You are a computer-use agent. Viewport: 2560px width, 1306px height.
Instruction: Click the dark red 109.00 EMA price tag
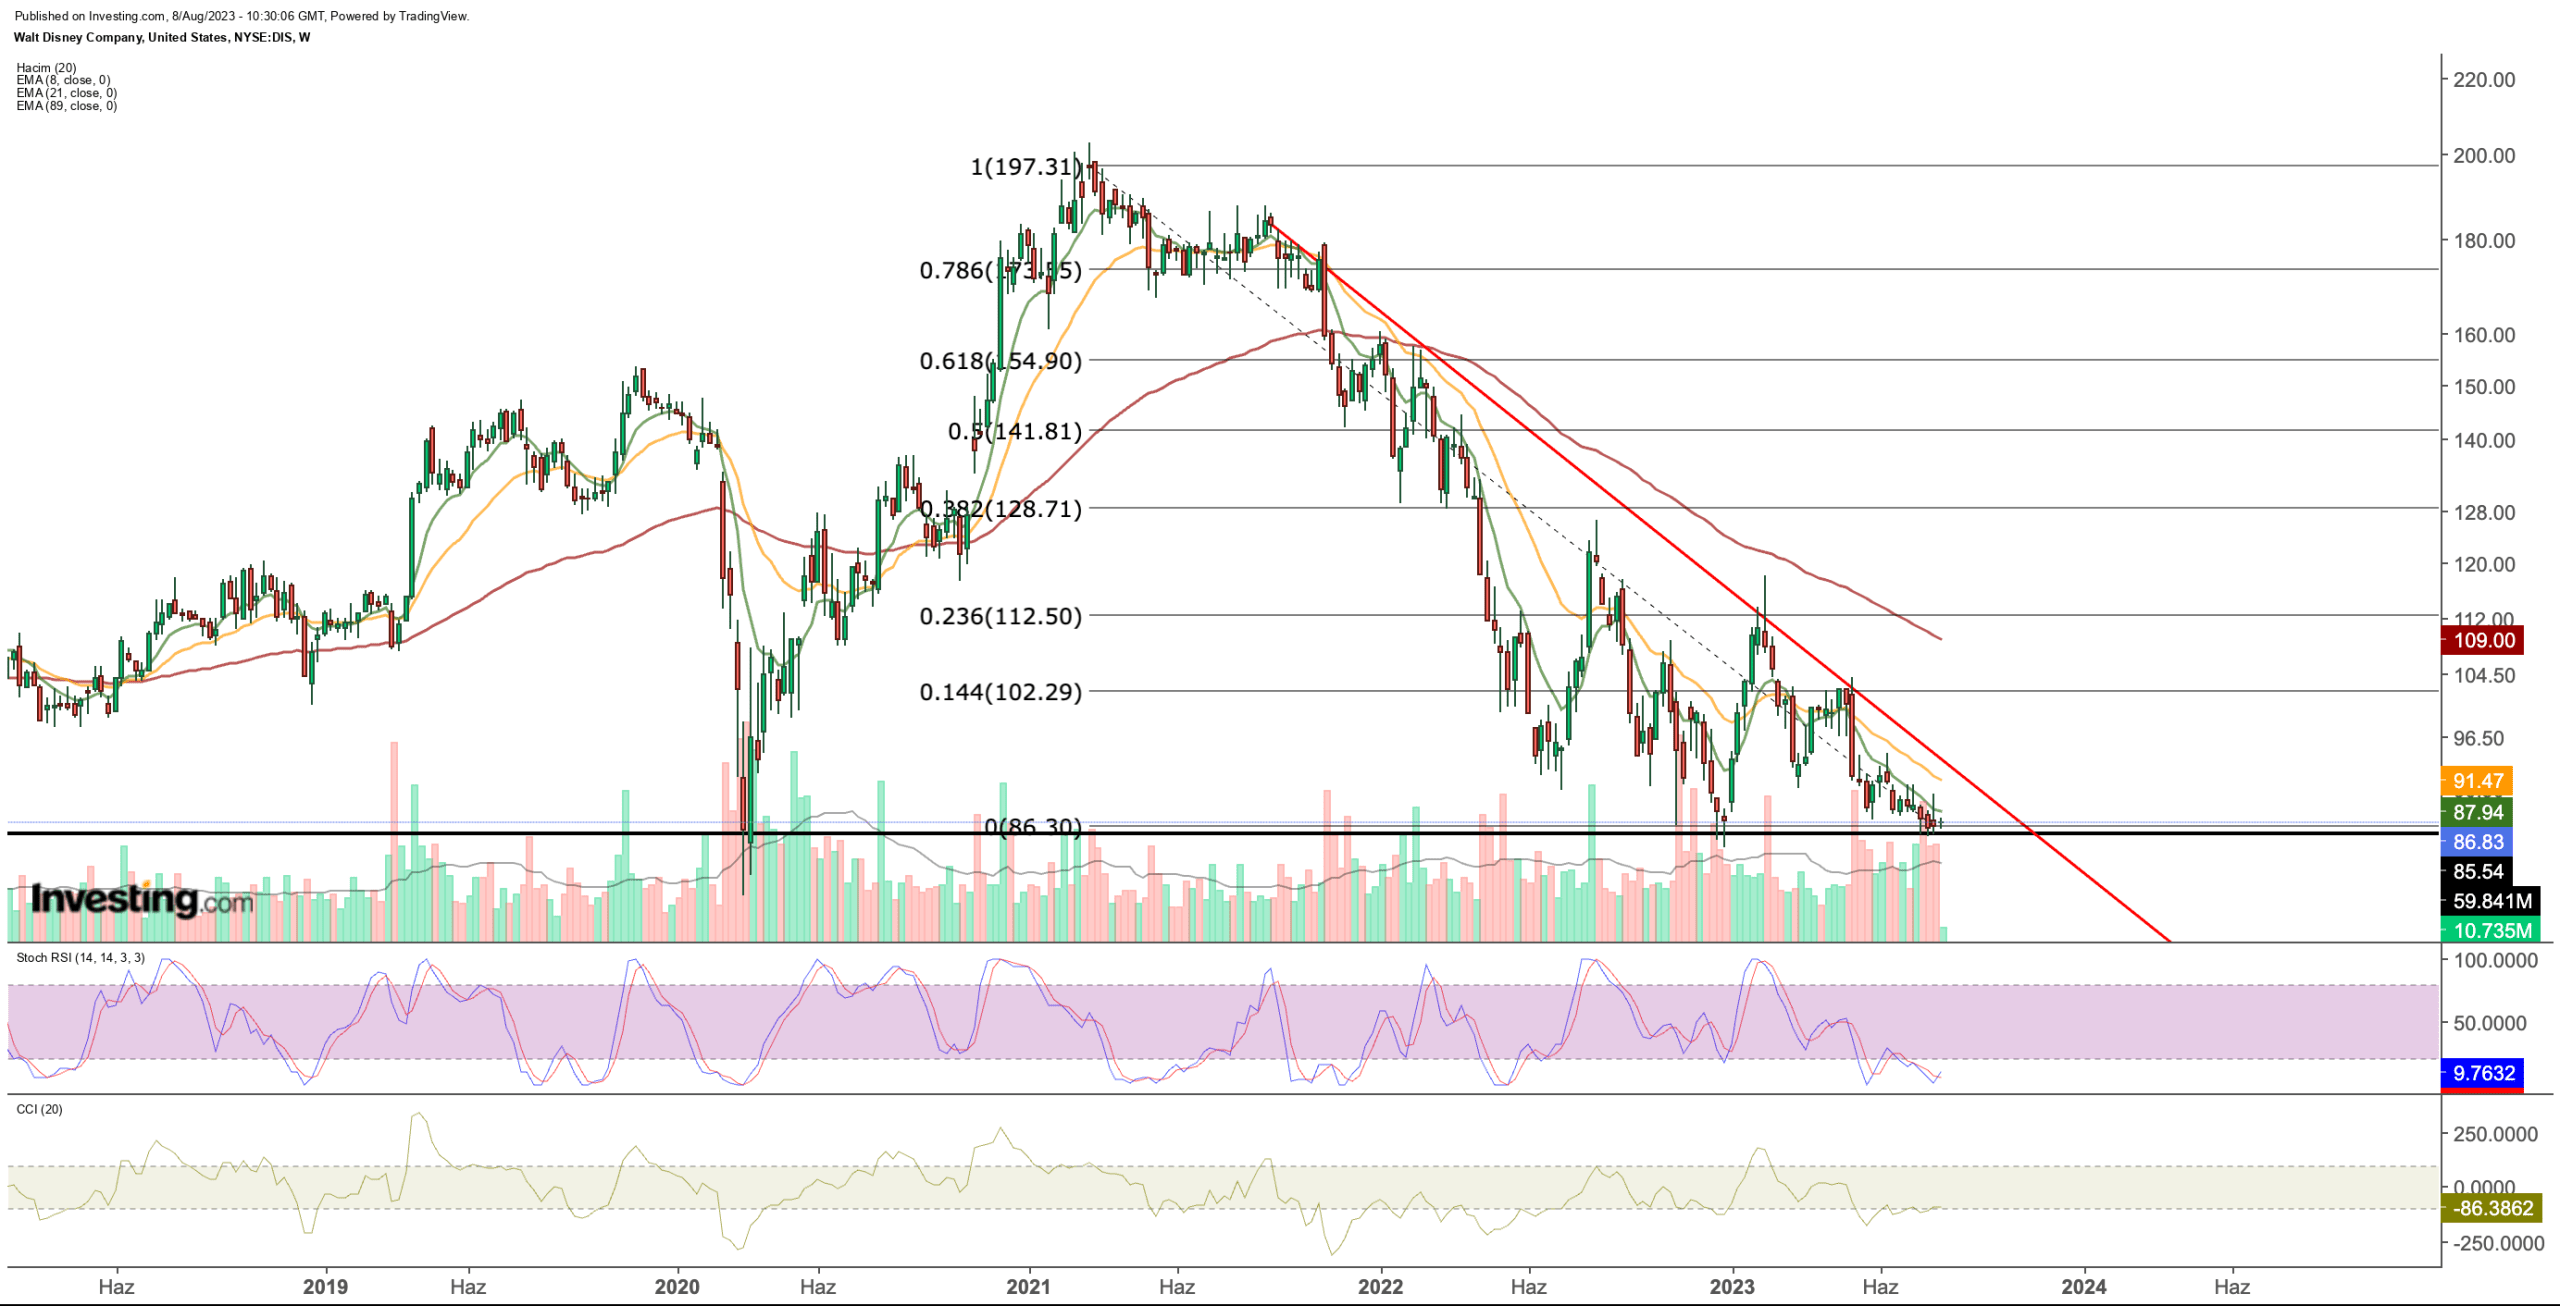click(x=2482, y=641)
